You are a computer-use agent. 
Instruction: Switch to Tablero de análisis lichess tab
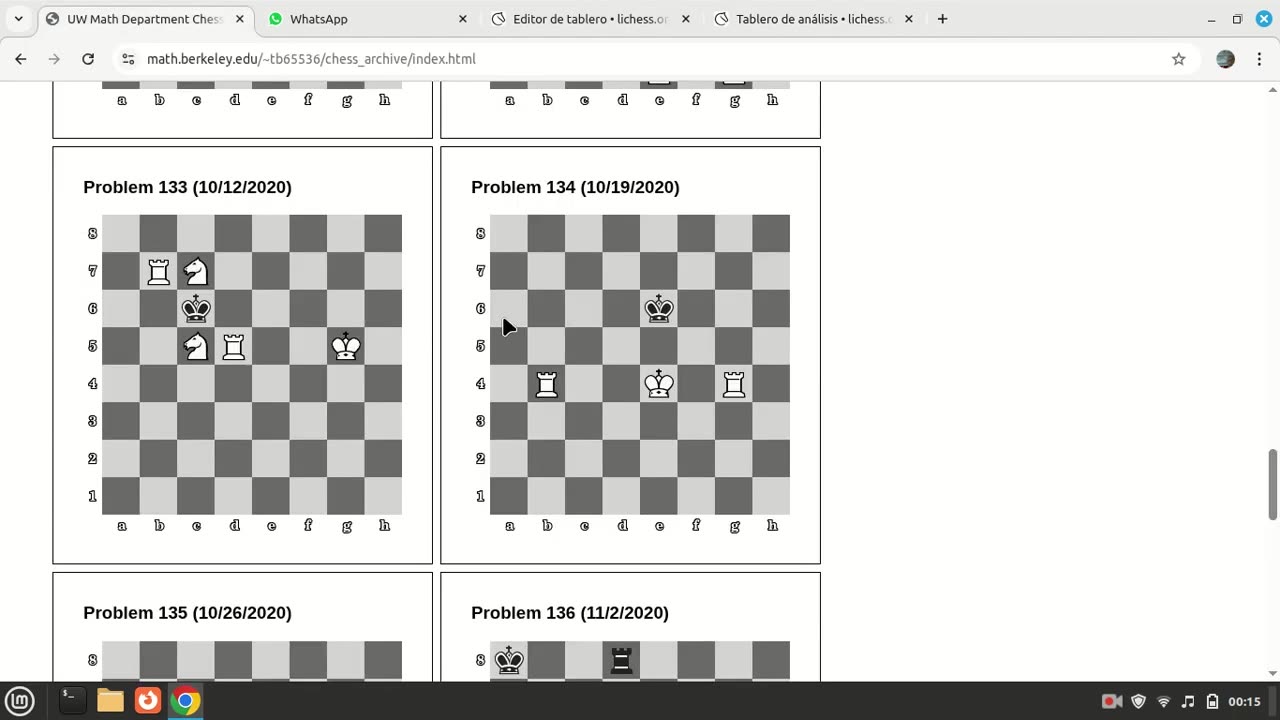(x=813, y=19)
